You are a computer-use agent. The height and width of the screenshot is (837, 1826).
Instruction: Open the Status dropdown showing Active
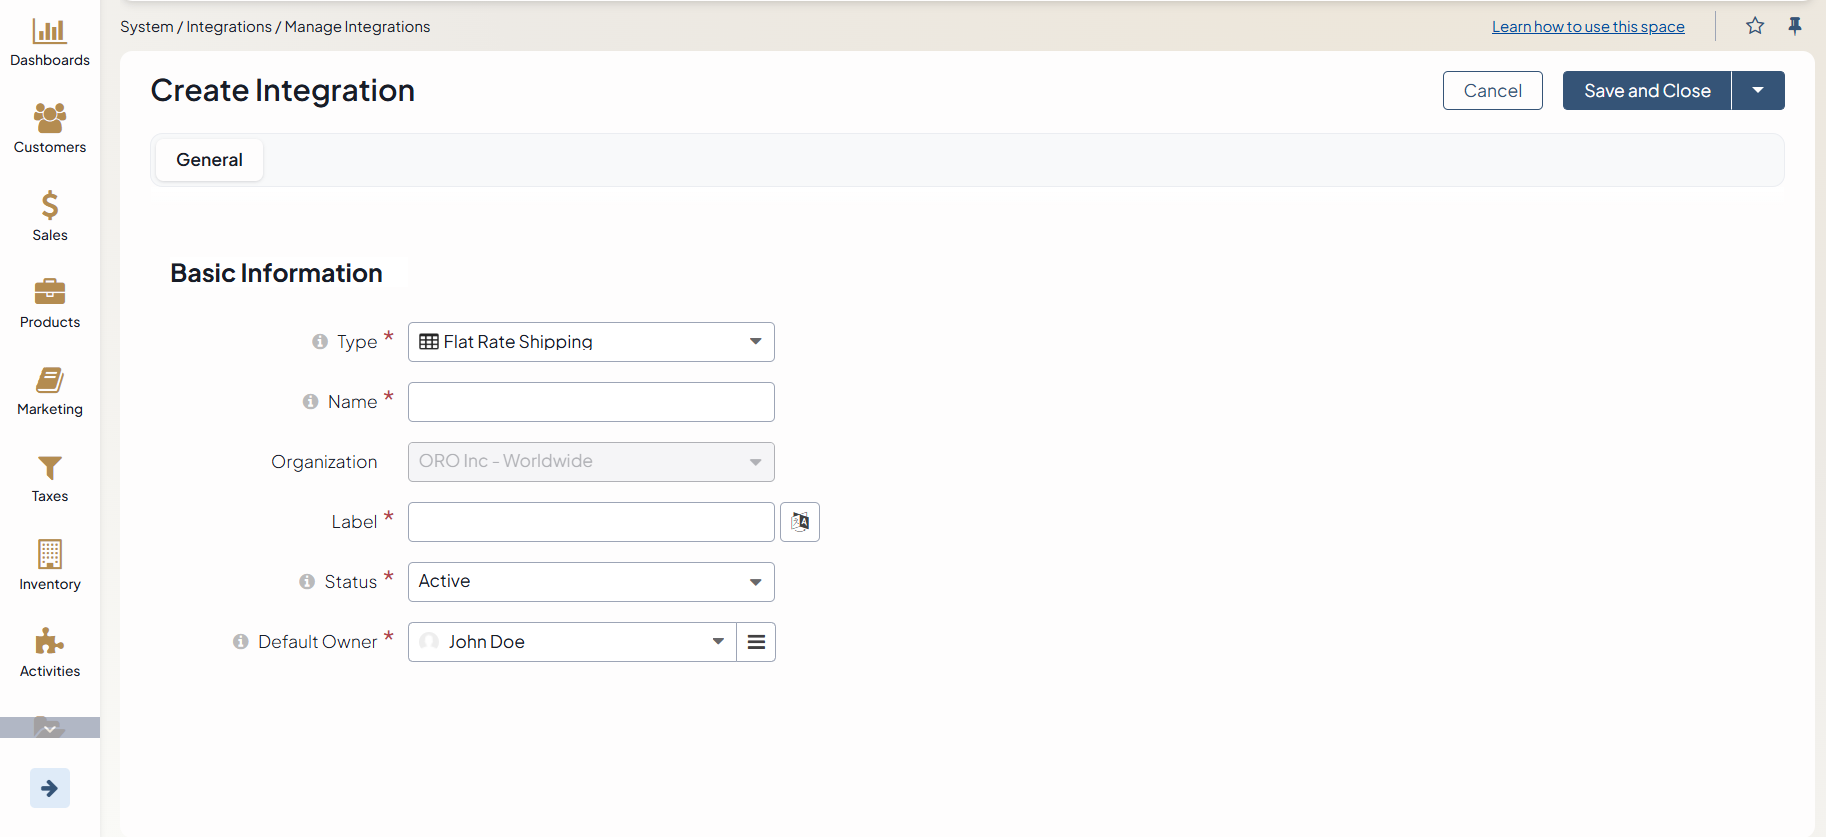click(591, 582)
